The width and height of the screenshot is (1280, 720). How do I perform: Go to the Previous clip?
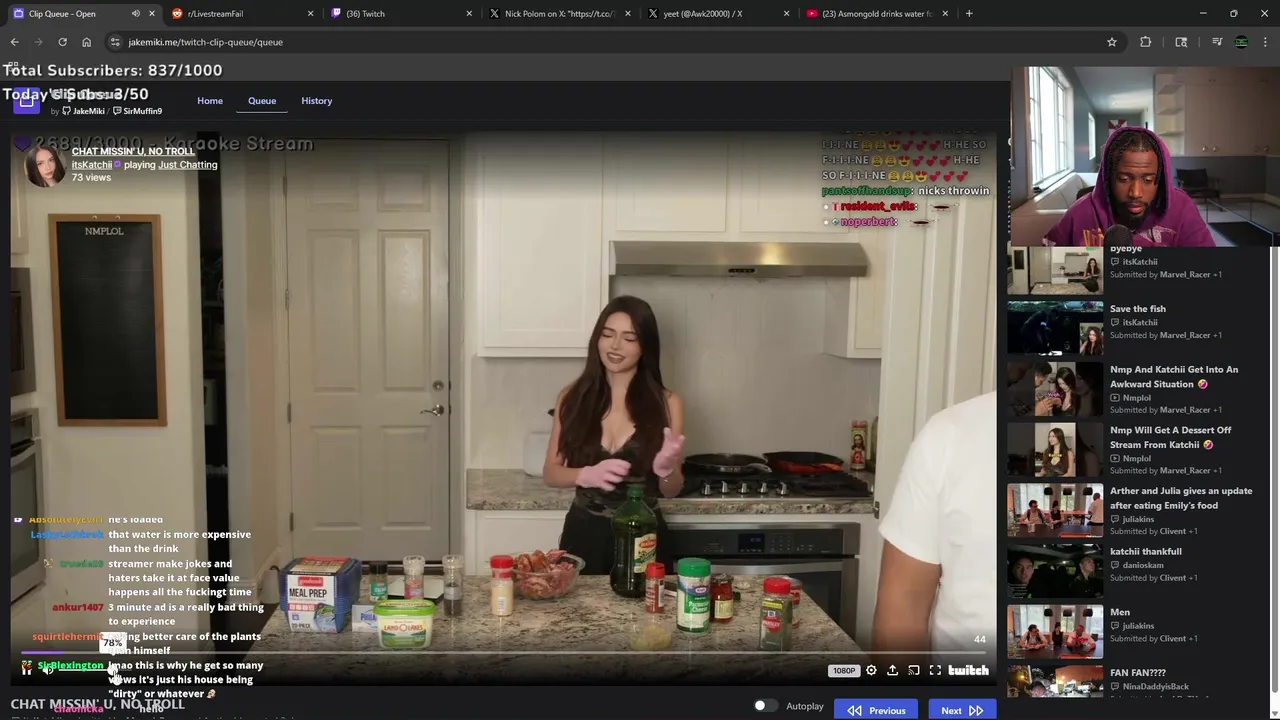point(876,710)
